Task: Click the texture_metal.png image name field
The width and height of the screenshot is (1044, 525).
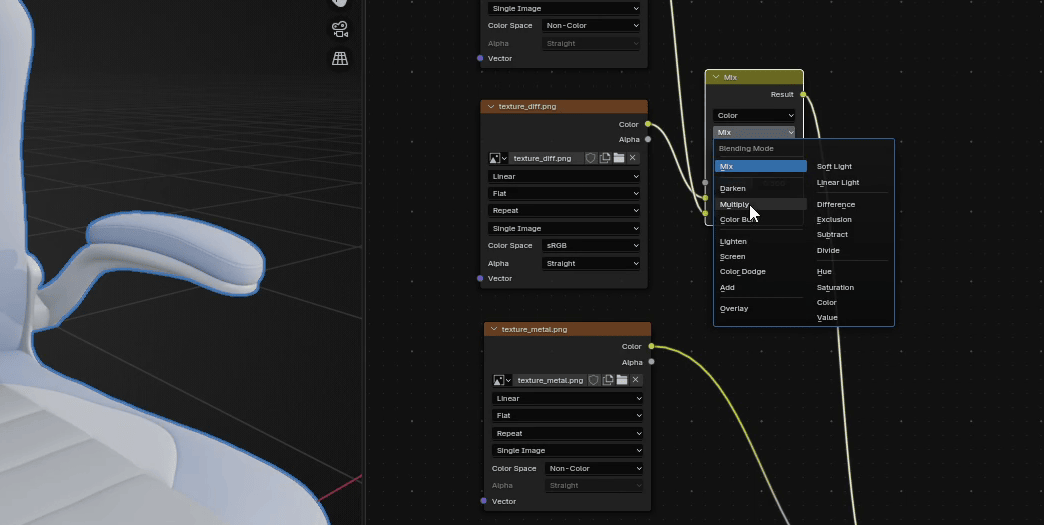Action: [550, 380]
